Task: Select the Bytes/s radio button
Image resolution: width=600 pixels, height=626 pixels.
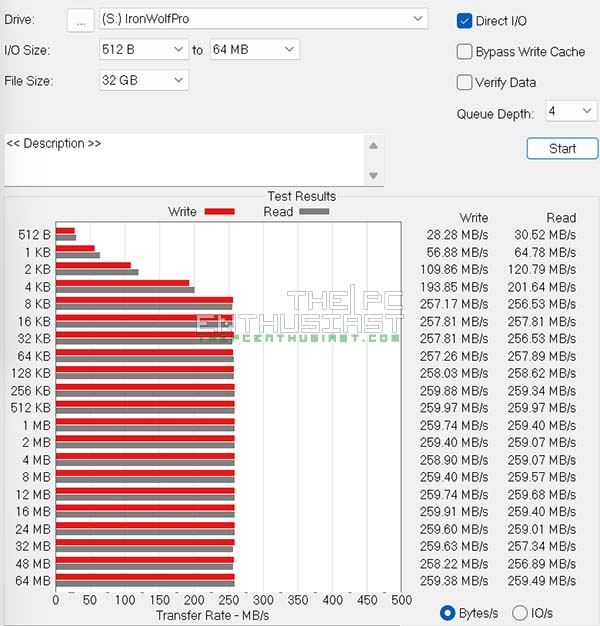Action: (448, 613)
